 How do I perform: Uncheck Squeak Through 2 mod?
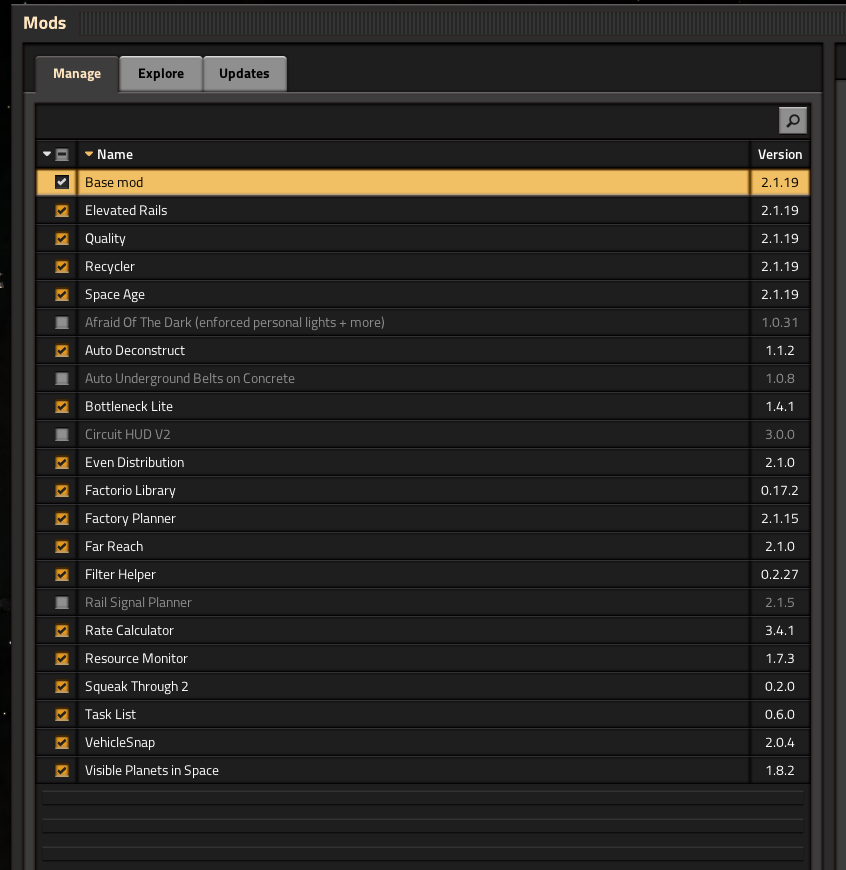point(62,686)
